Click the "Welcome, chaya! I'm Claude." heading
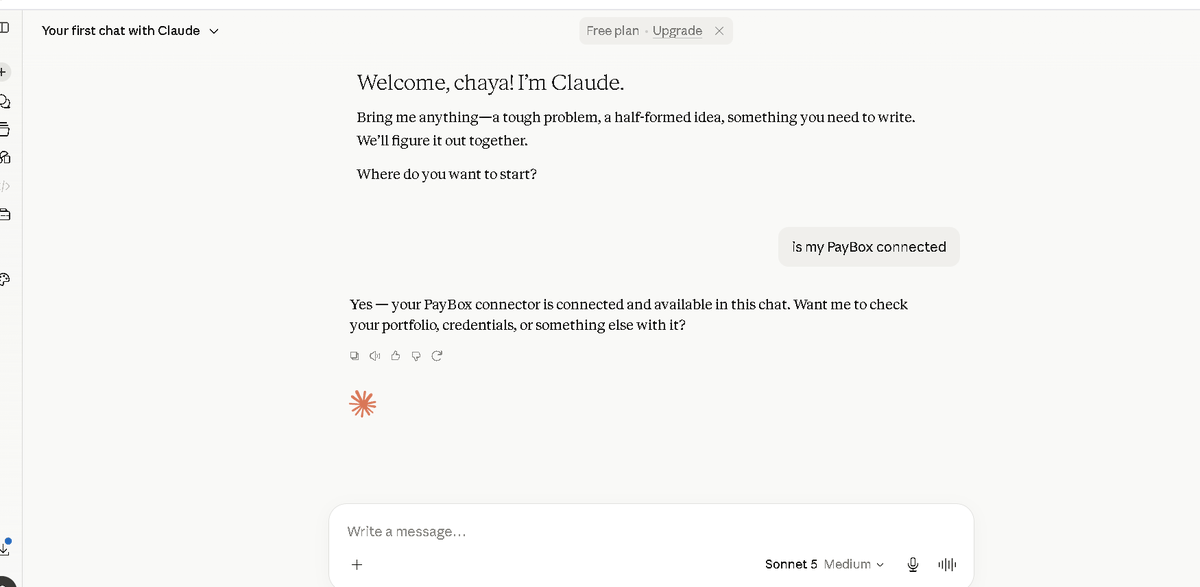Screen dimensions: 1200x587 [x=491, y=82]
